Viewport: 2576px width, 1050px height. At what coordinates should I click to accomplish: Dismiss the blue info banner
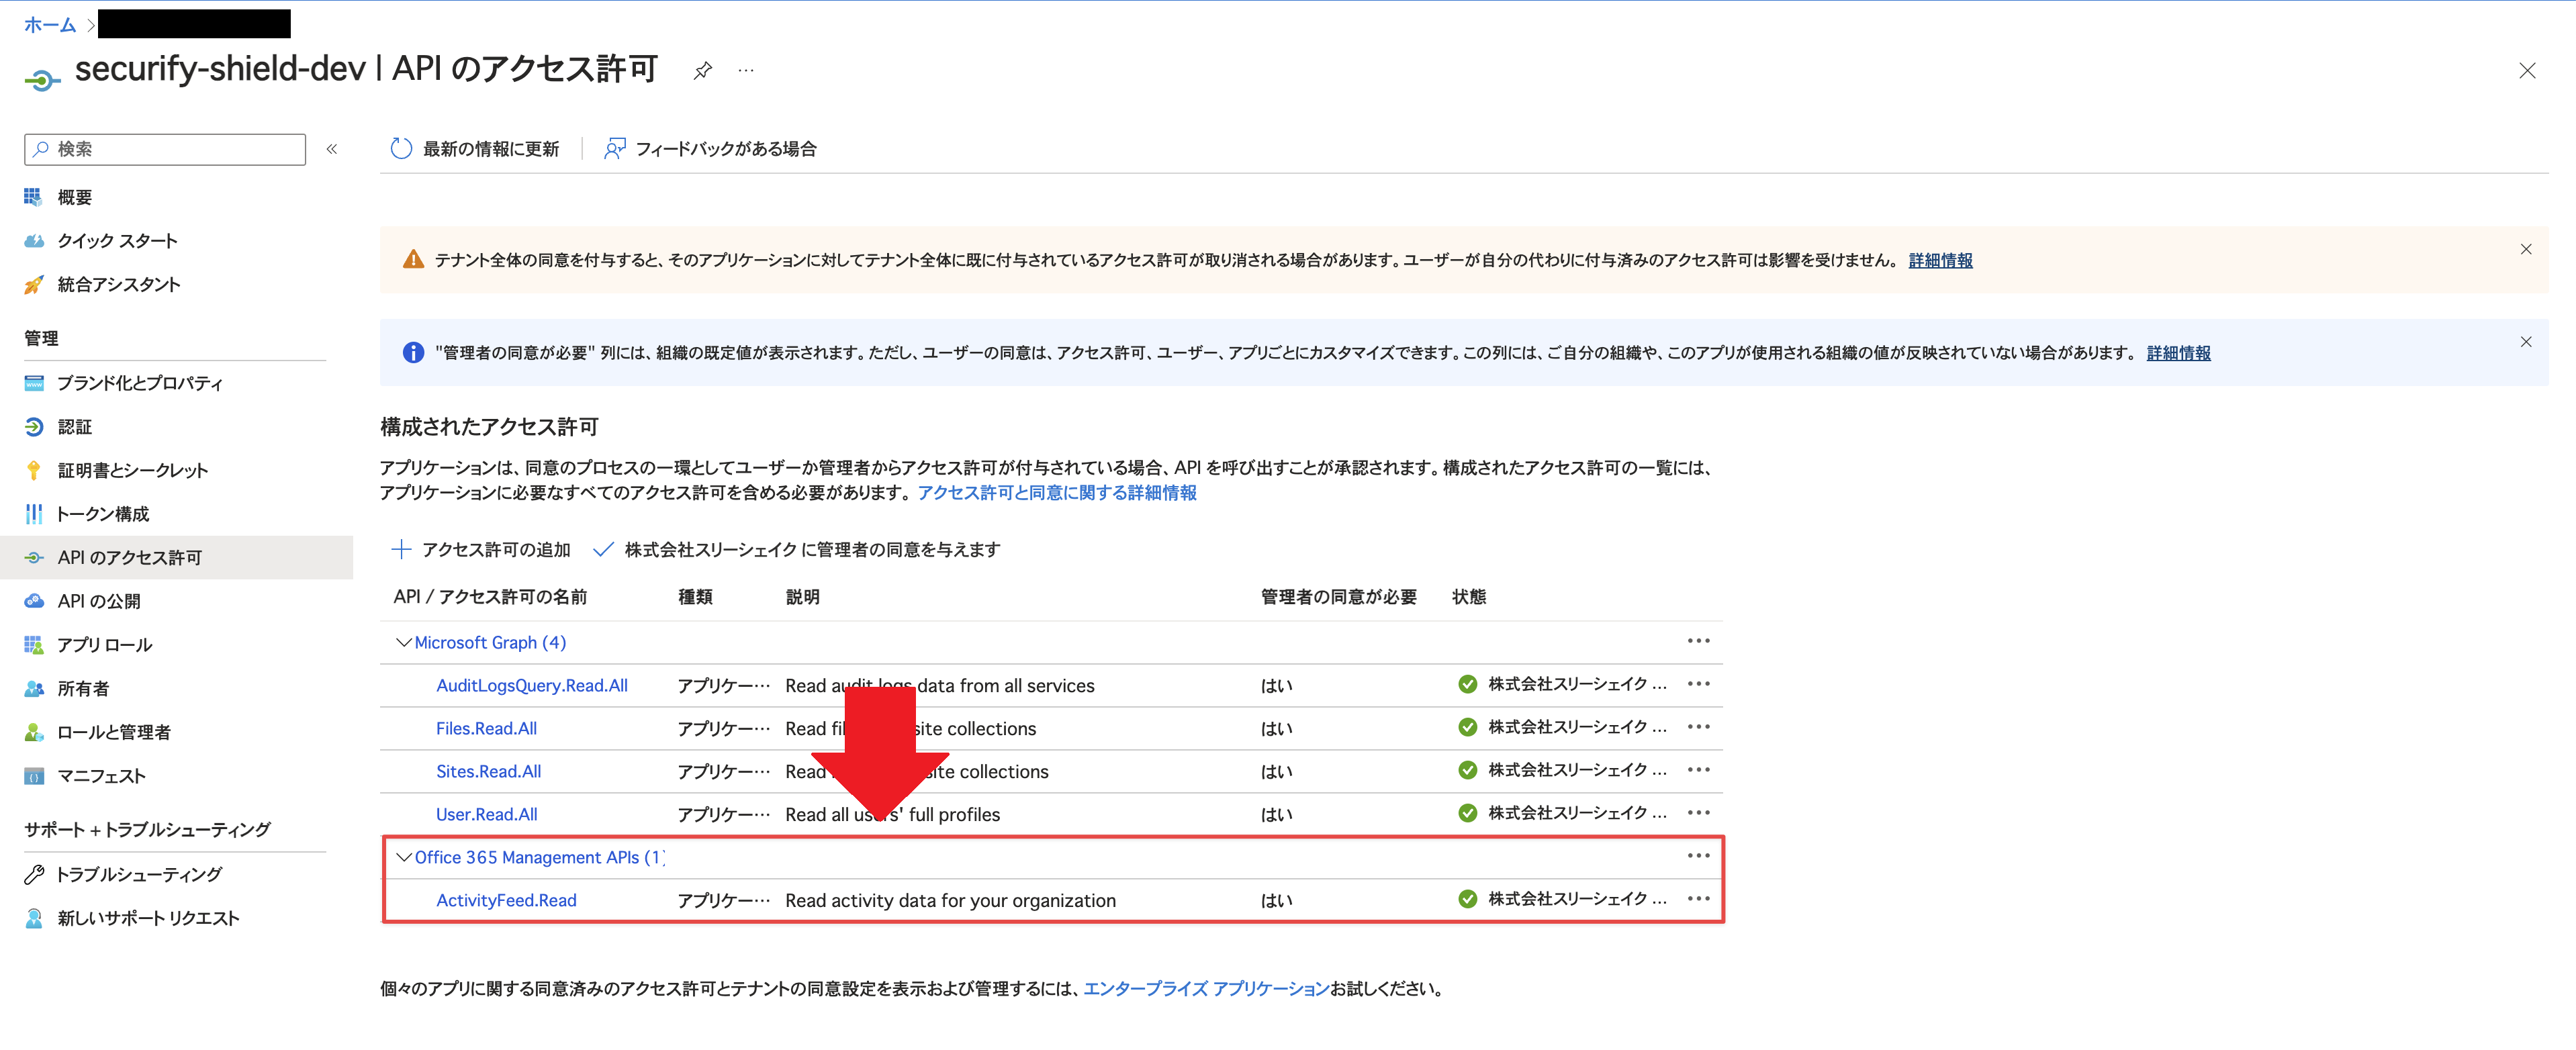coord(2526,342)
